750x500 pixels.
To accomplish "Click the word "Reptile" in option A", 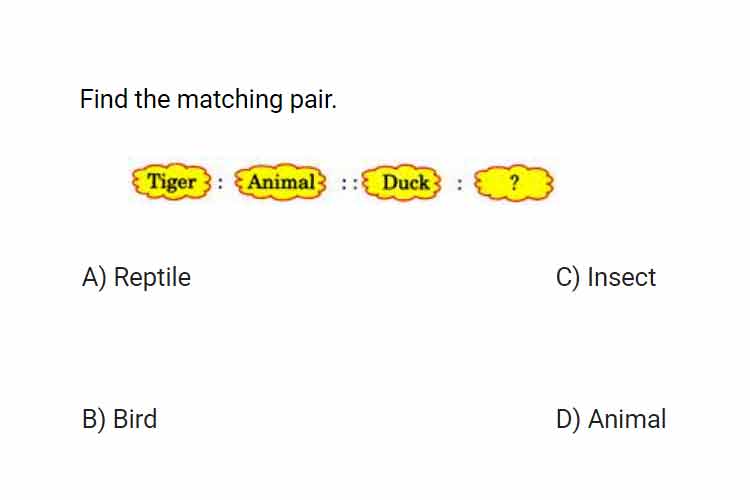I will click(153, 278).
